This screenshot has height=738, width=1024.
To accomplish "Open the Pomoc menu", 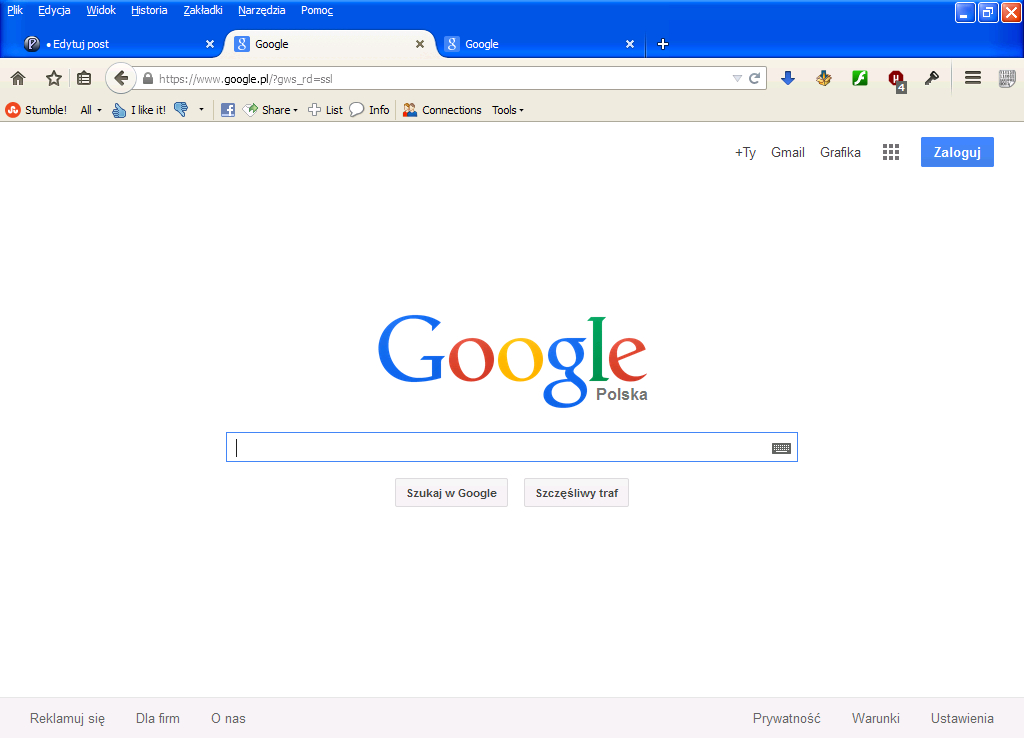I will (317, 10).
